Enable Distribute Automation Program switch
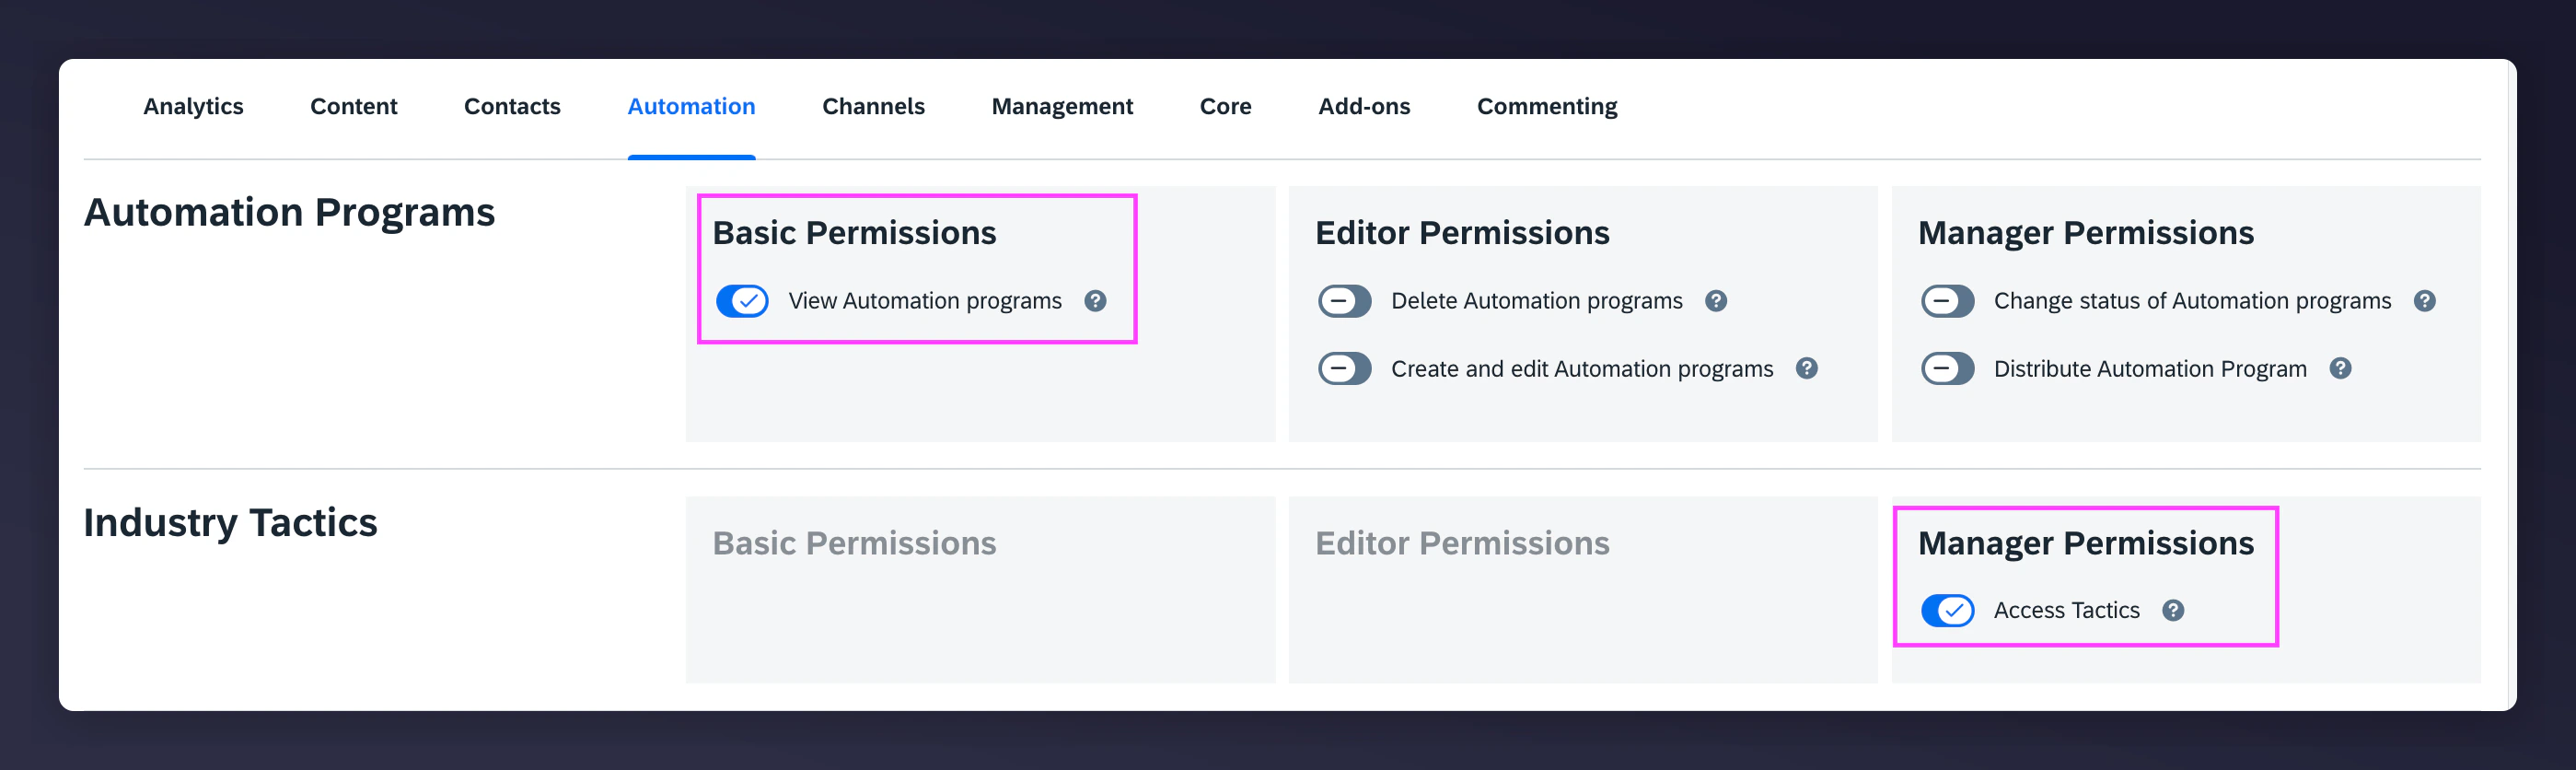 [1947, 369]
